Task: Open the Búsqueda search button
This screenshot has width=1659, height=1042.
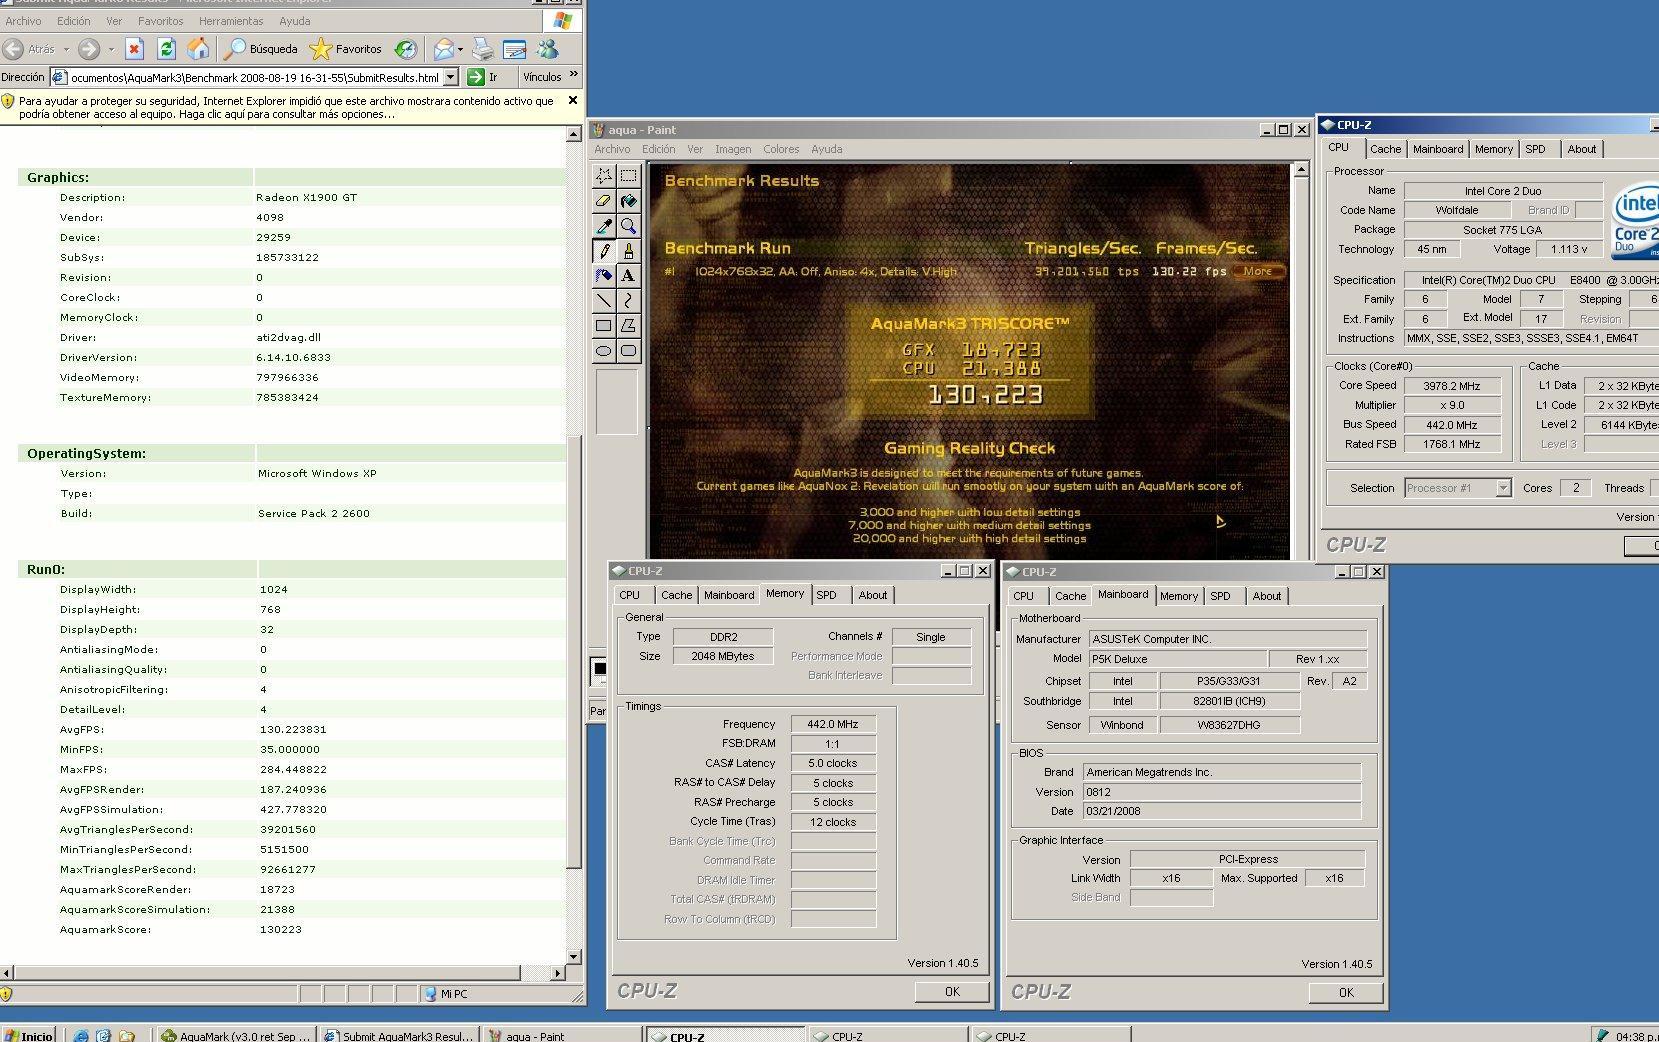Action: coord(261,48)
